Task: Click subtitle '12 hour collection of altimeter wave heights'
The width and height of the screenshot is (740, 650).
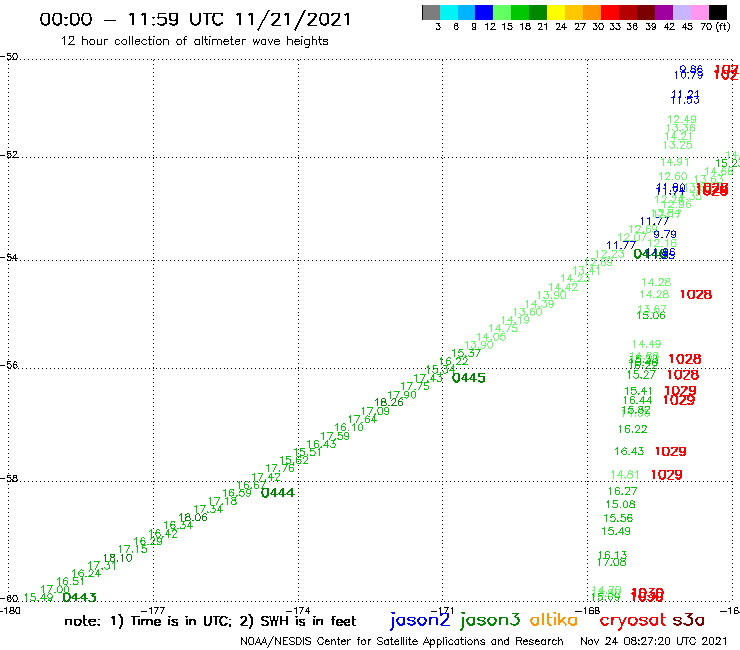Action: 194,41
